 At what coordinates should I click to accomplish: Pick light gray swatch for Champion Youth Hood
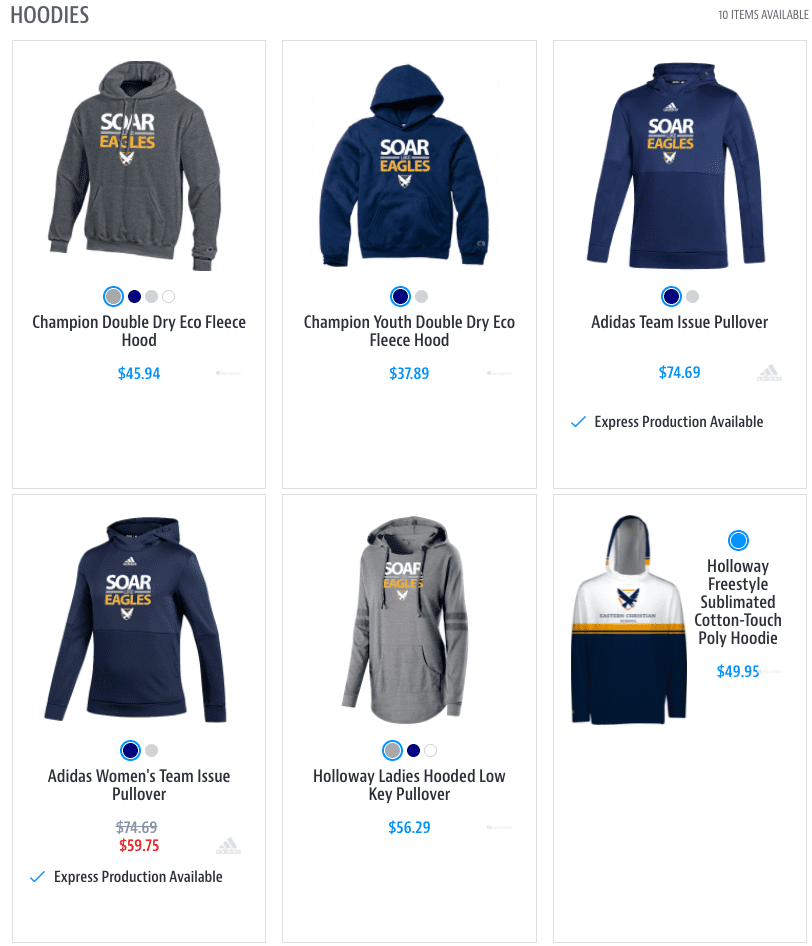tap(422, 296)
